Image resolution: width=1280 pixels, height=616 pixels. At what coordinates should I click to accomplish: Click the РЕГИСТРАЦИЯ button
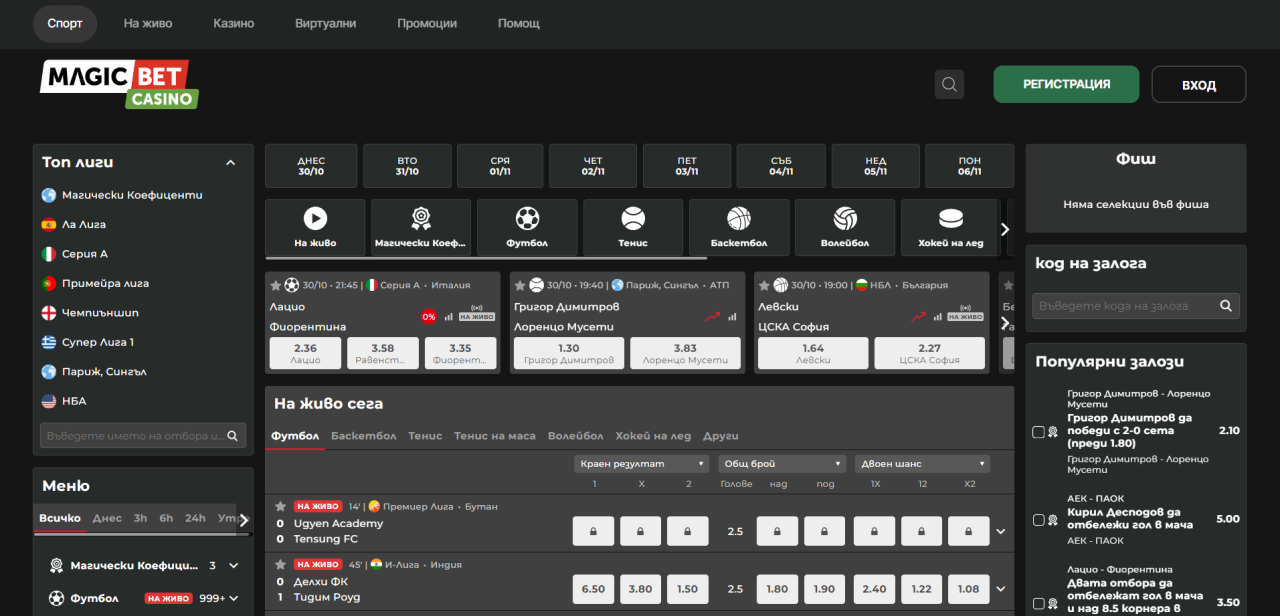click(1066, 84)
